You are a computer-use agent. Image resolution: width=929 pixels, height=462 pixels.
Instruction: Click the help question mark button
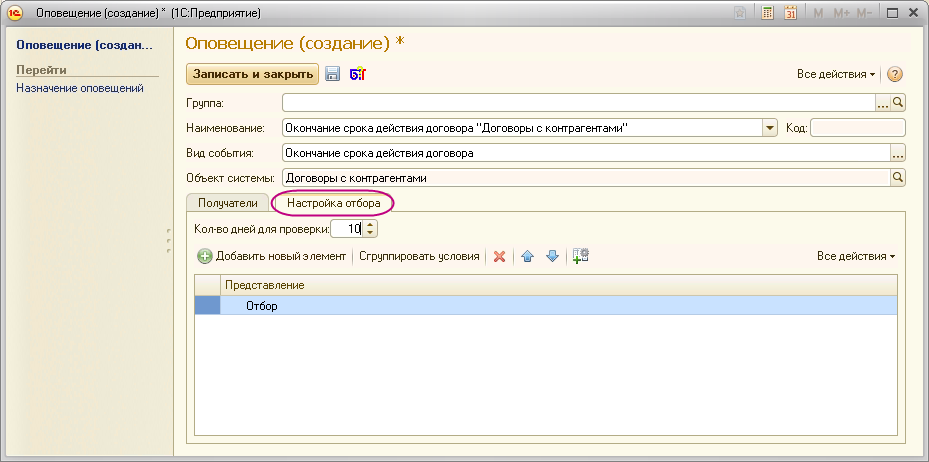pyautogui.click(x=895, y=75)
